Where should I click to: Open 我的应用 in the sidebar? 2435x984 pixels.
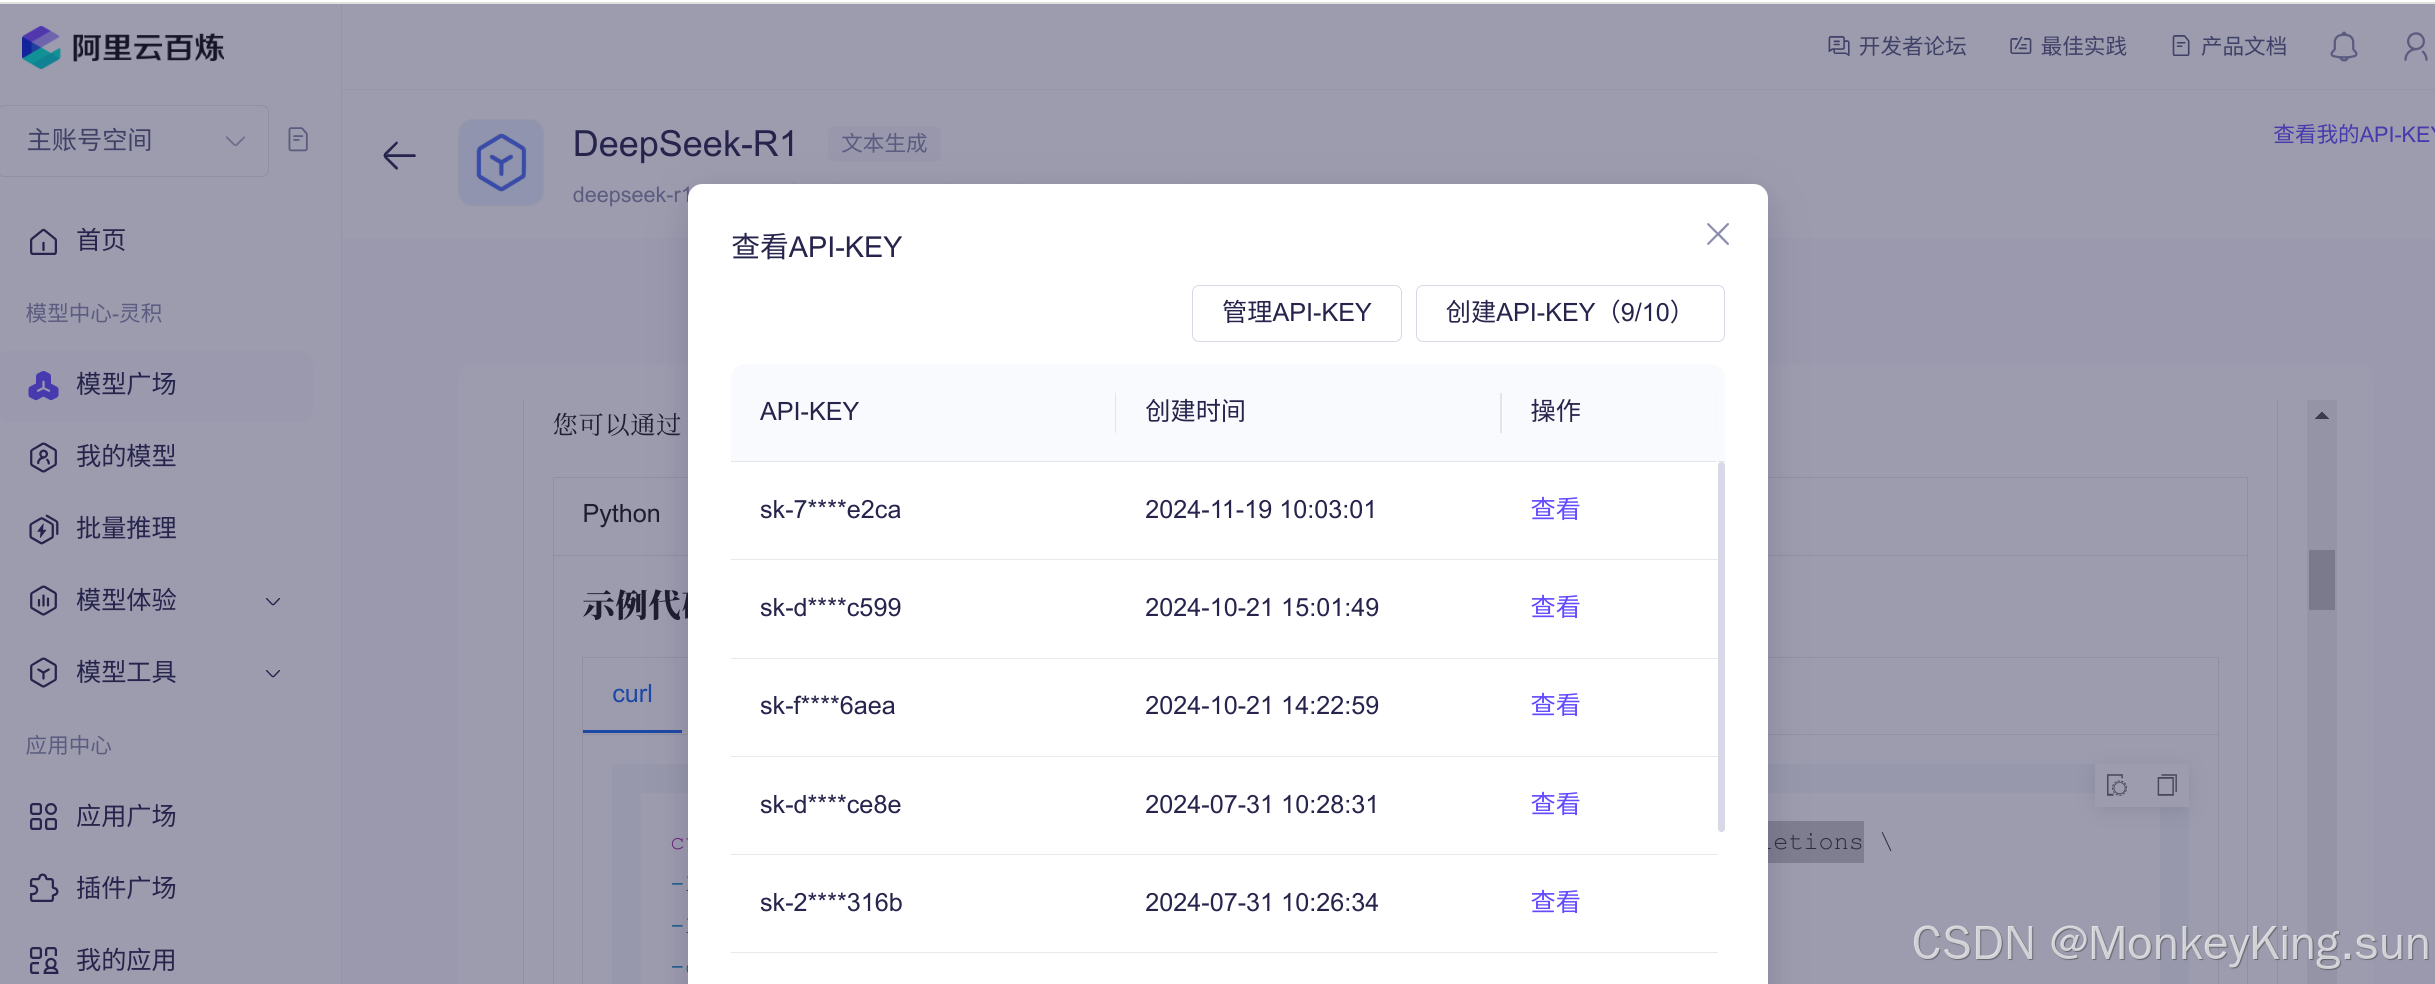pyautogui.click(x=126, y=960)
